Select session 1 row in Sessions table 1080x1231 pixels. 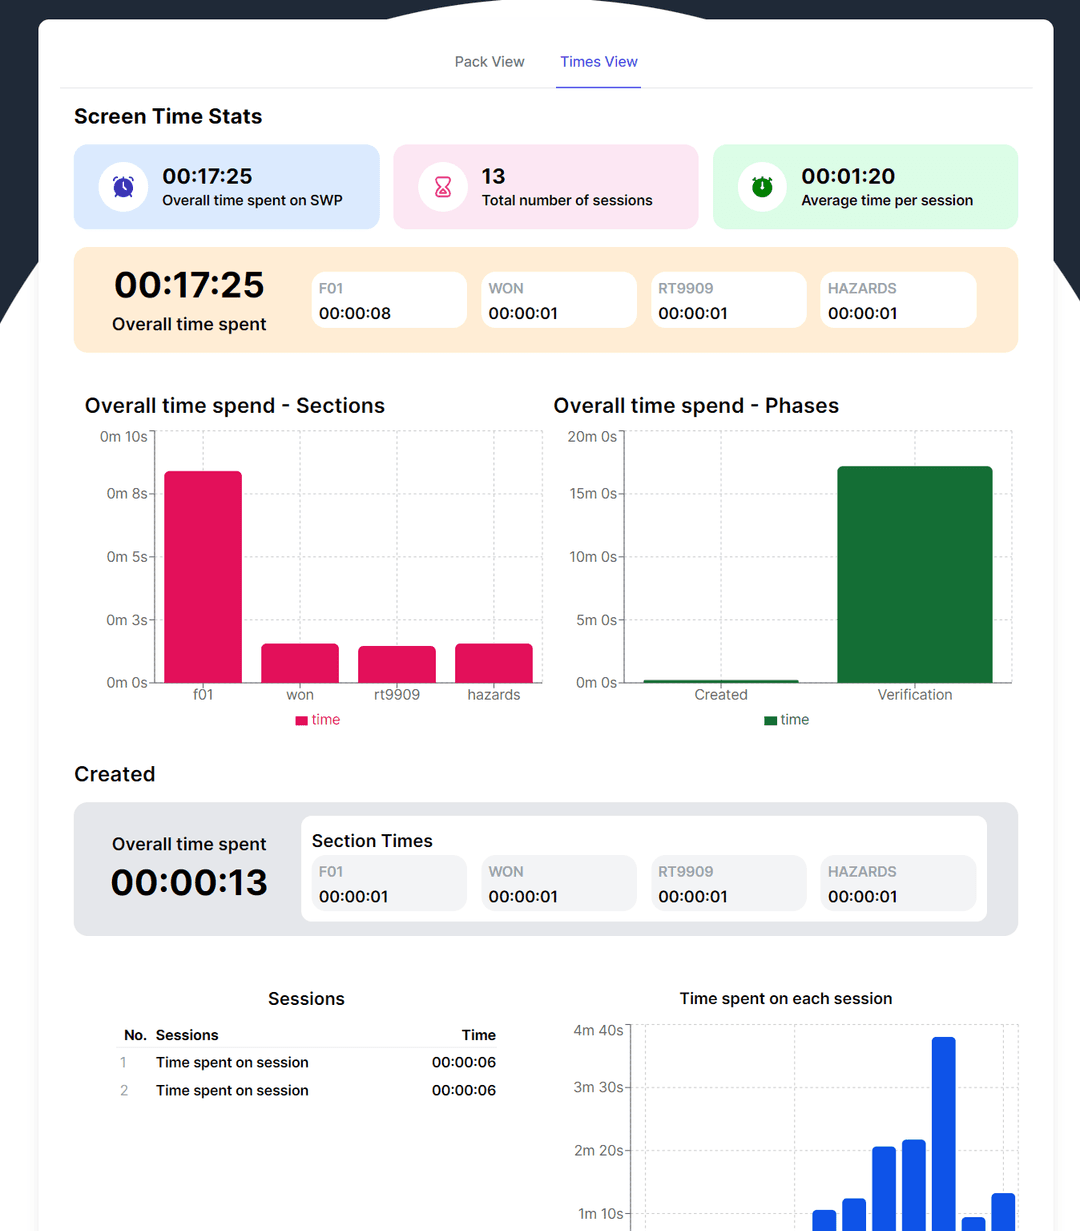click(x=307, y=1062)
